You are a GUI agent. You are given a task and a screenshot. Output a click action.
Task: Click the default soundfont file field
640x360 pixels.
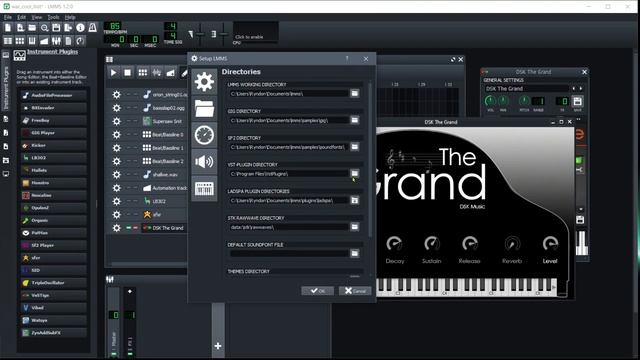[x=289, y=253]
